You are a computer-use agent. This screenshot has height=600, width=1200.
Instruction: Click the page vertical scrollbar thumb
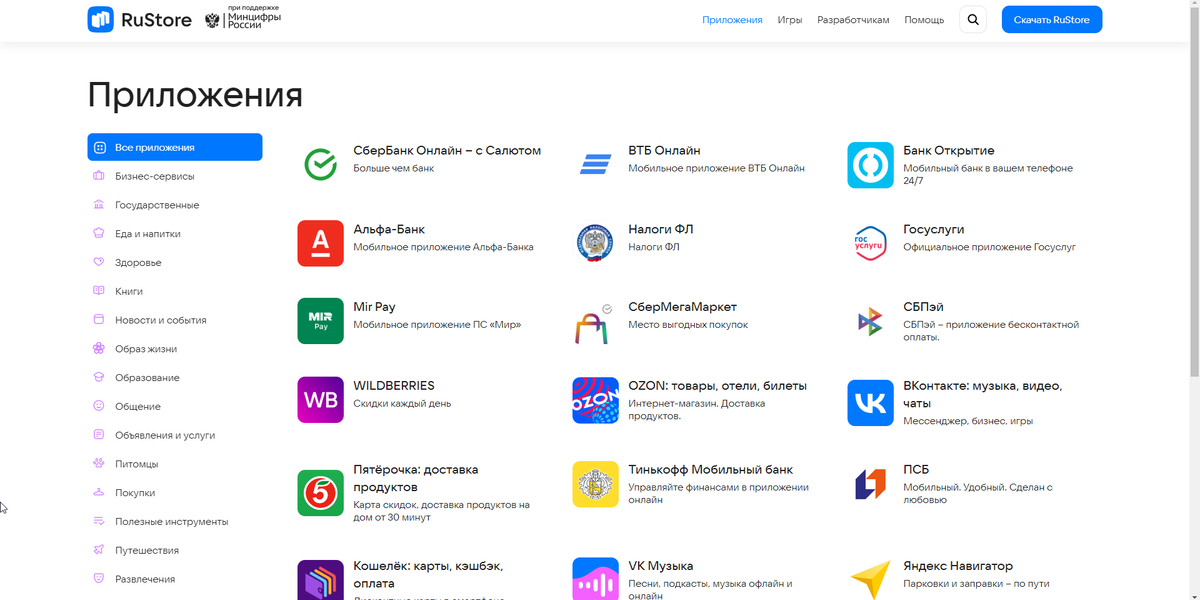[1194, 190]
